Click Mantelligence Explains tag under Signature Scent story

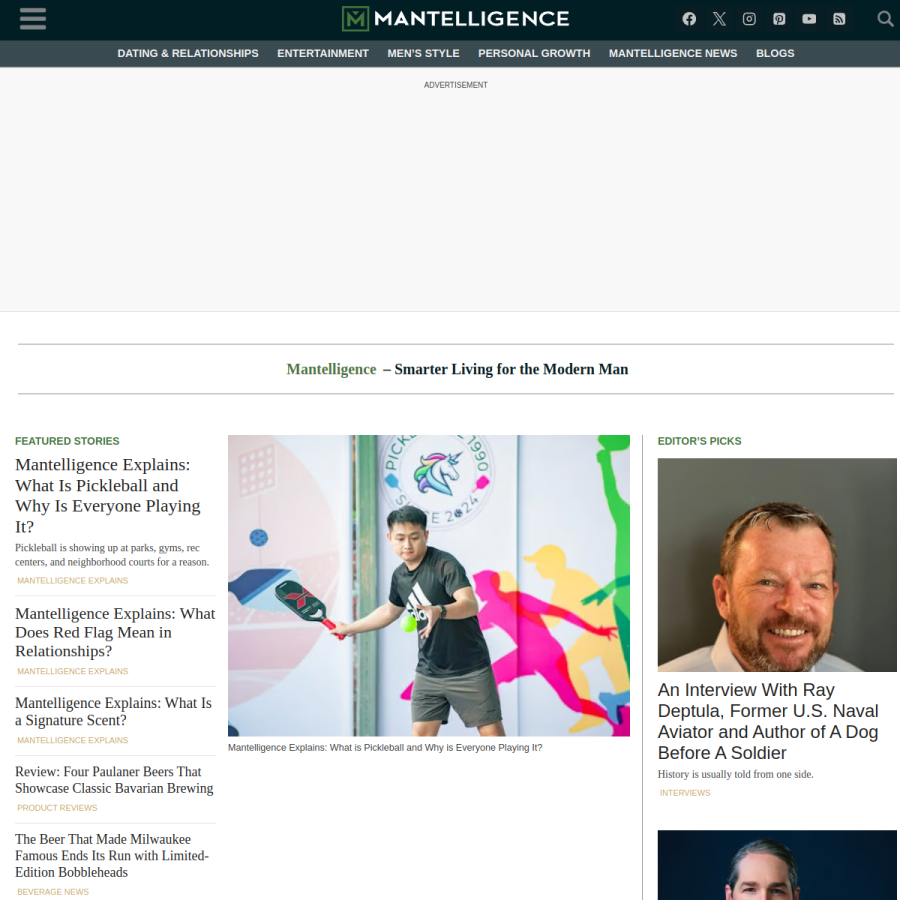(x=72, y=740)
